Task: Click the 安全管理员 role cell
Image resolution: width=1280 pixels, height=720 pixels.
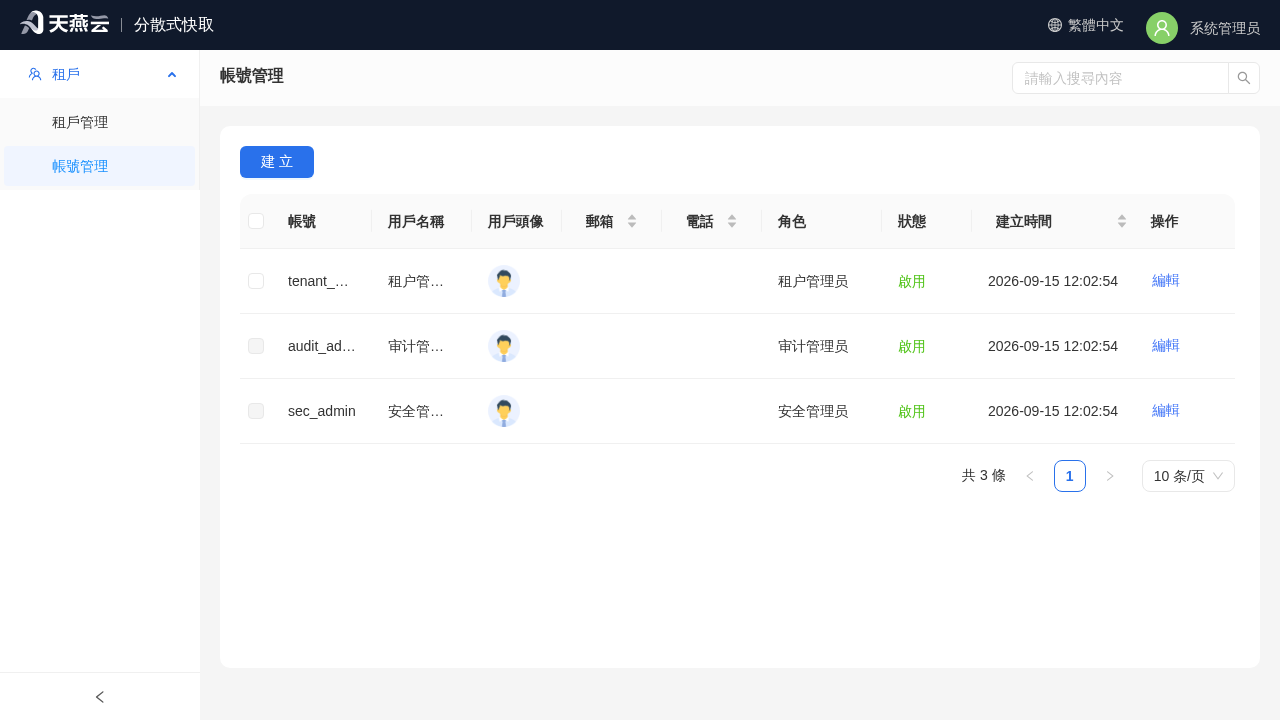Action: click(813, 411)
